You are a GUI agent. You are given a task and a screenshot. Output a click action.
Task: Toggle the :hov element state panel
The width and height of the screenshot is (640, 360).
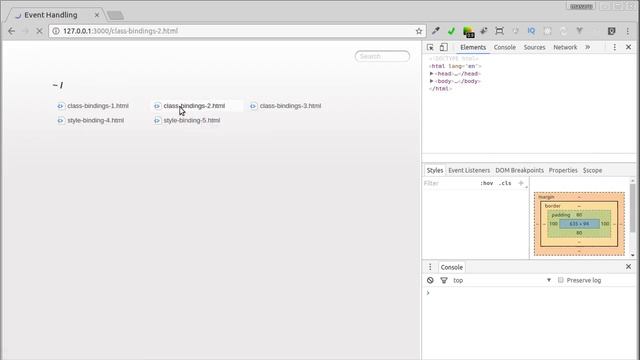click(x=487, y=183)
